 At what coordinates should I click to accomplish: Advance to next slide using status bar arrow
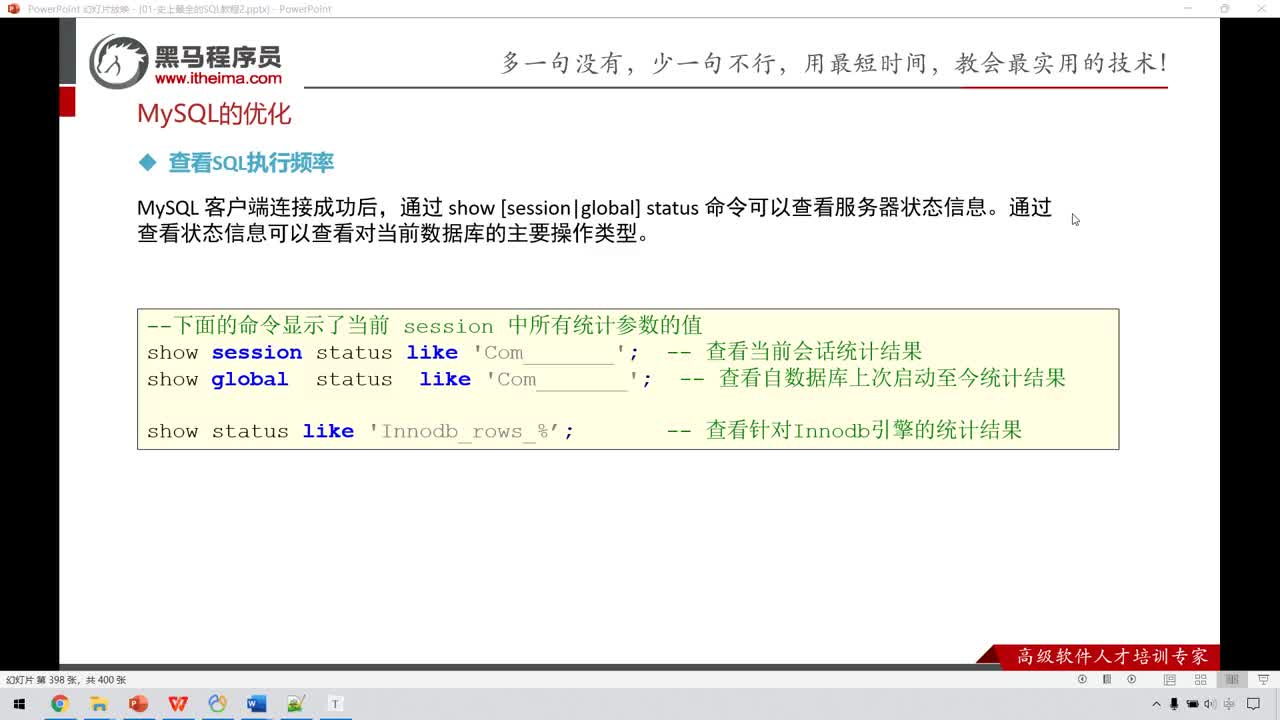coord(1131,679)
